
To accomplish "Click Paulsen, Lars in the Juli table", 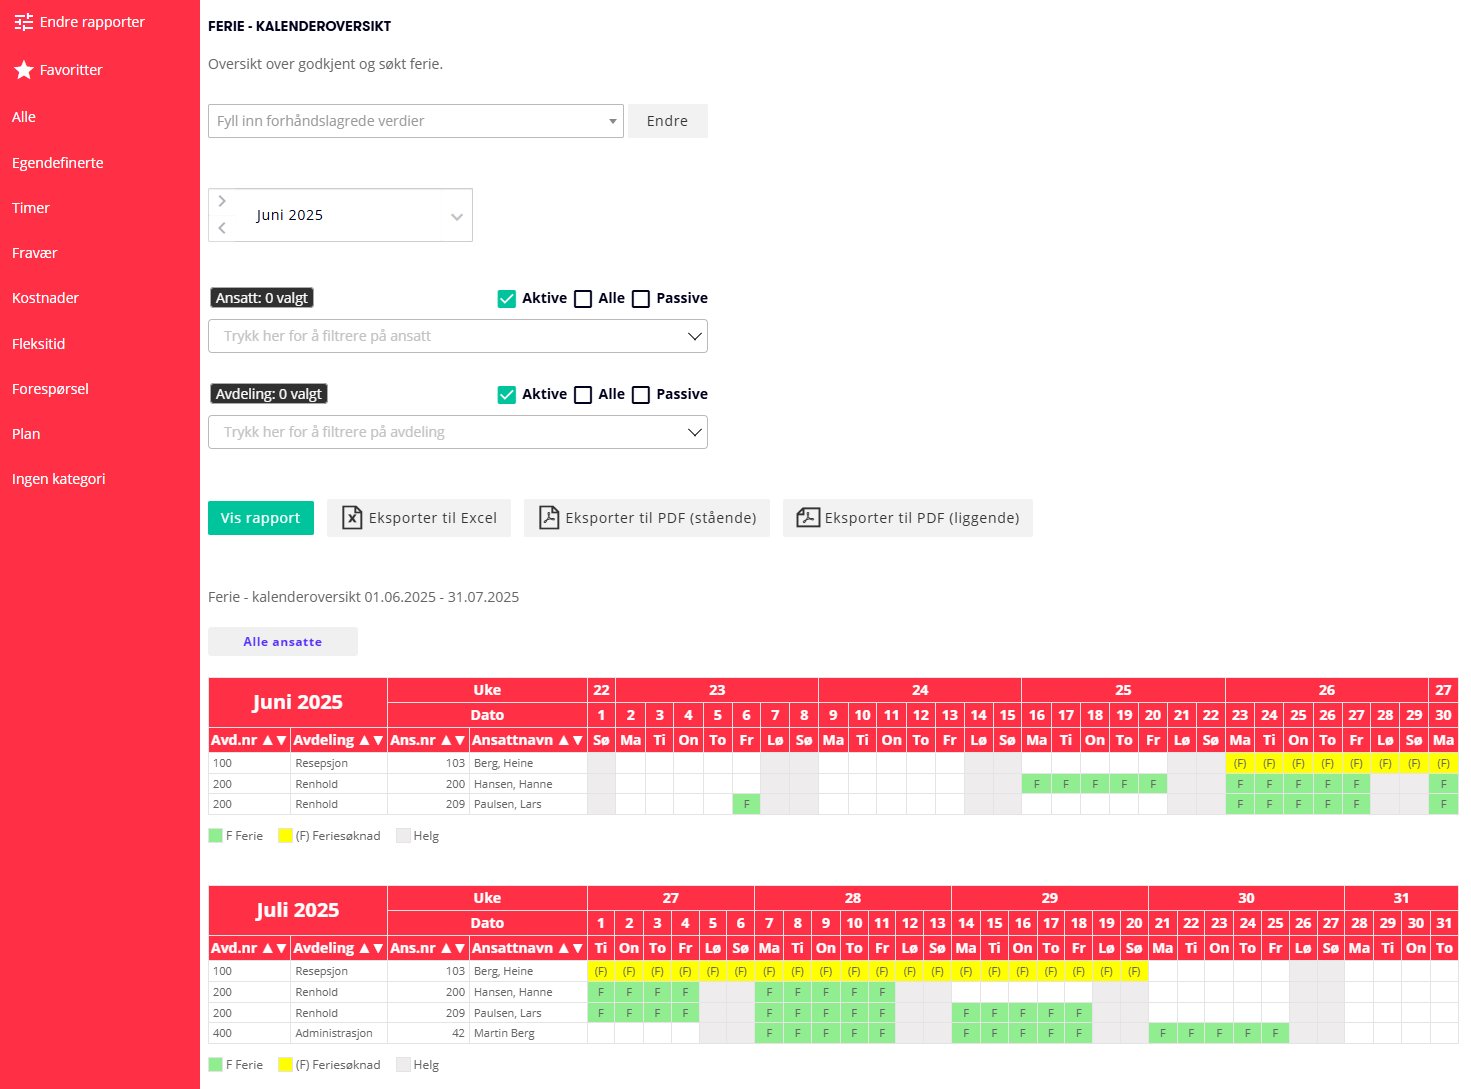I will (508, 1013).
